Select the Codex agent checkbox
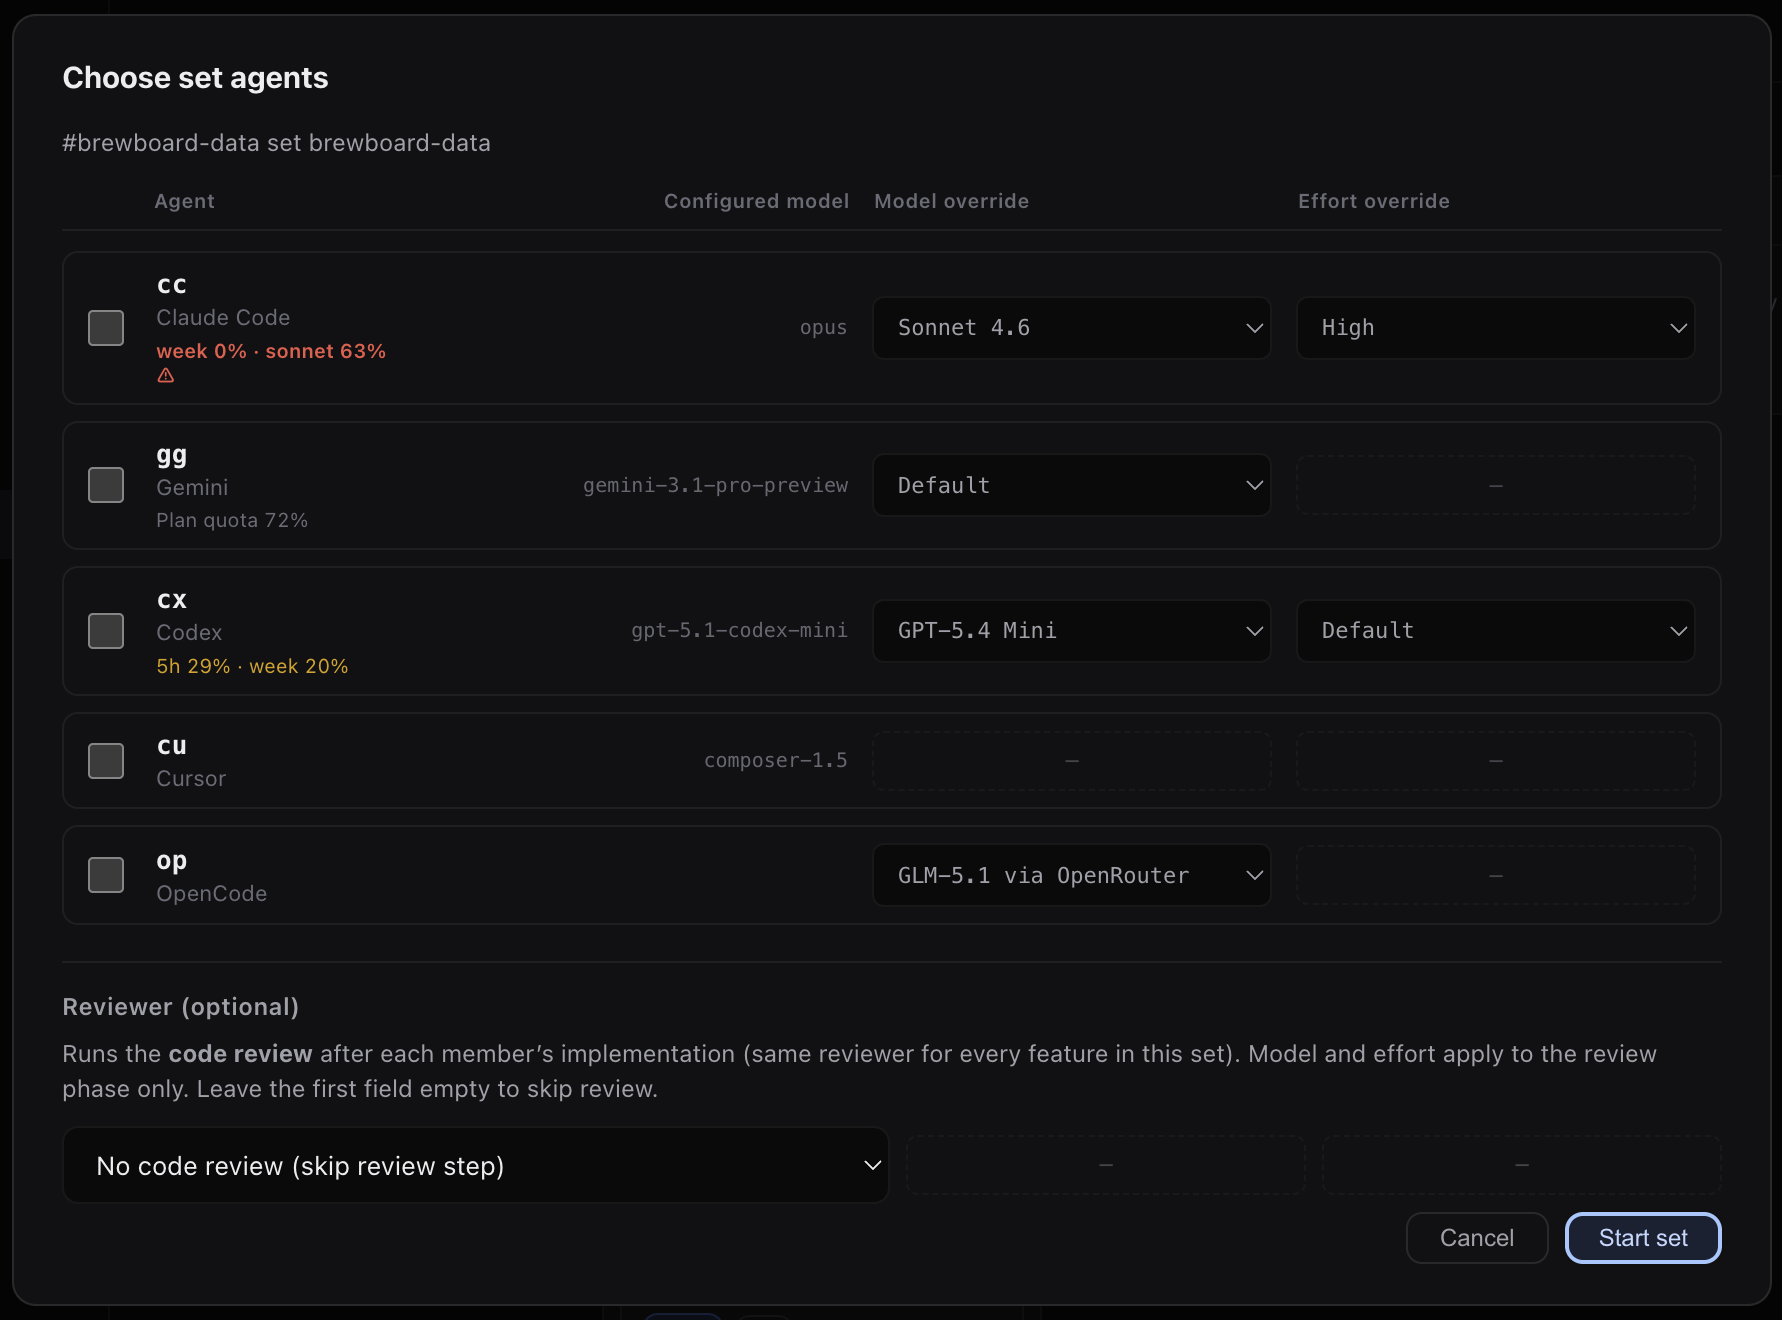This screenshot has height=1320, width=1782. (106, 631)
